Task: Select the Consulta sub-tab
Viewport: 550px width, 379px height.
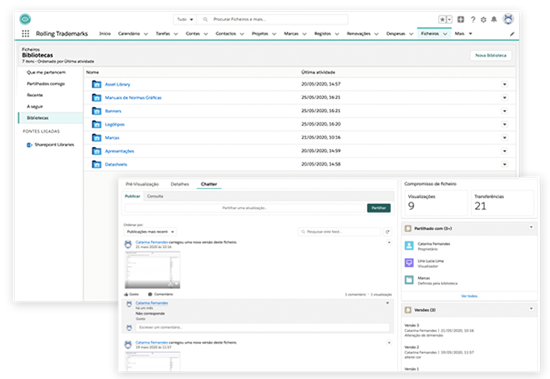Action: [x=155, y=196]
